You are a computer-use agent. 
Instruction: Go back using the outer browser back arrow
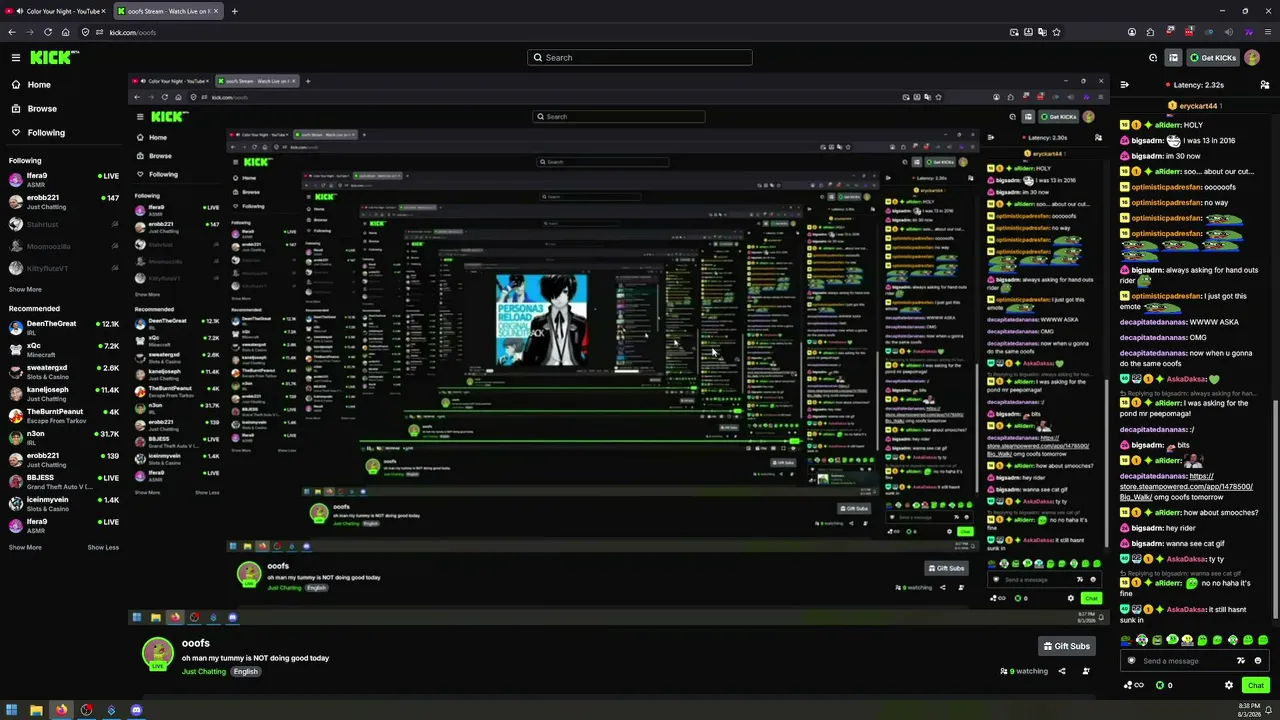[x=12, y=32]
